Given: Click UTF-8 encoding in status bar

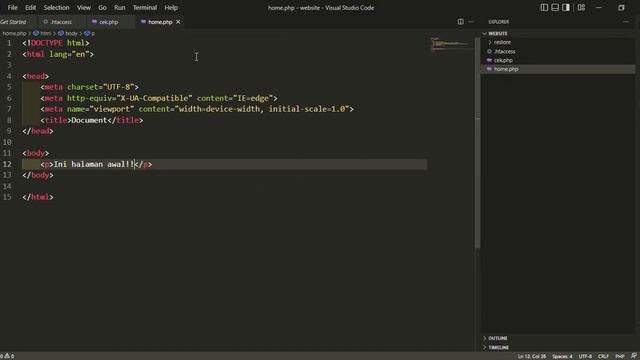Looking at the screenshot, I should click(x=585, y=356).
